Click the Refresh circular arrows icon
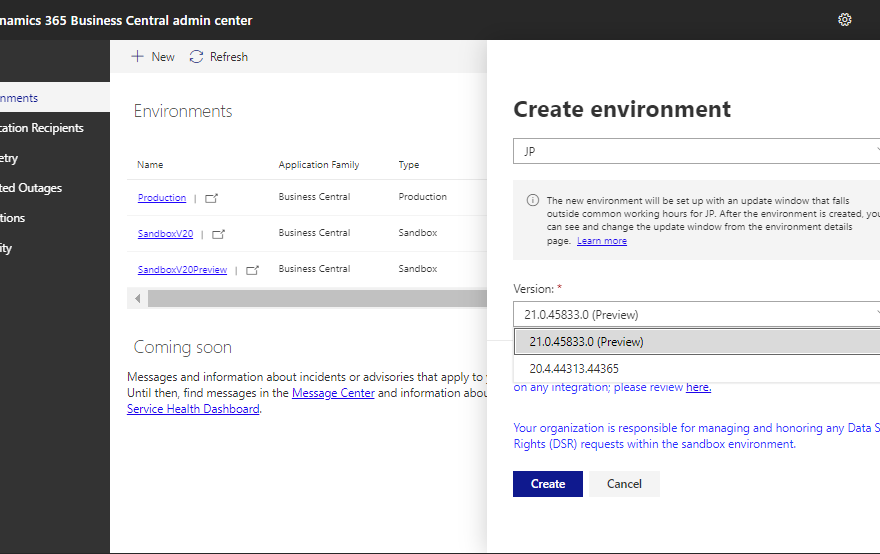Viewport: 880px width, 554px height. pos(196,56)
